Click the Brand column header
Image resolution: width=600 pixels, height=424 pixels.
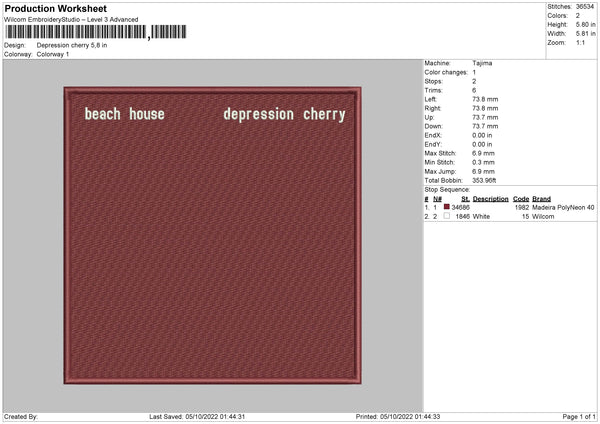(541, 199)
